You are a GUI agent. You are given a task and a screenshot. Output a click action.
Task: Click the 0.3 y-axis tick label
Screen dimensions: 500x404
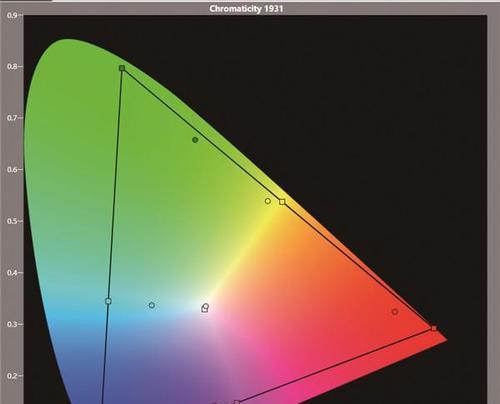coord(12,324)
